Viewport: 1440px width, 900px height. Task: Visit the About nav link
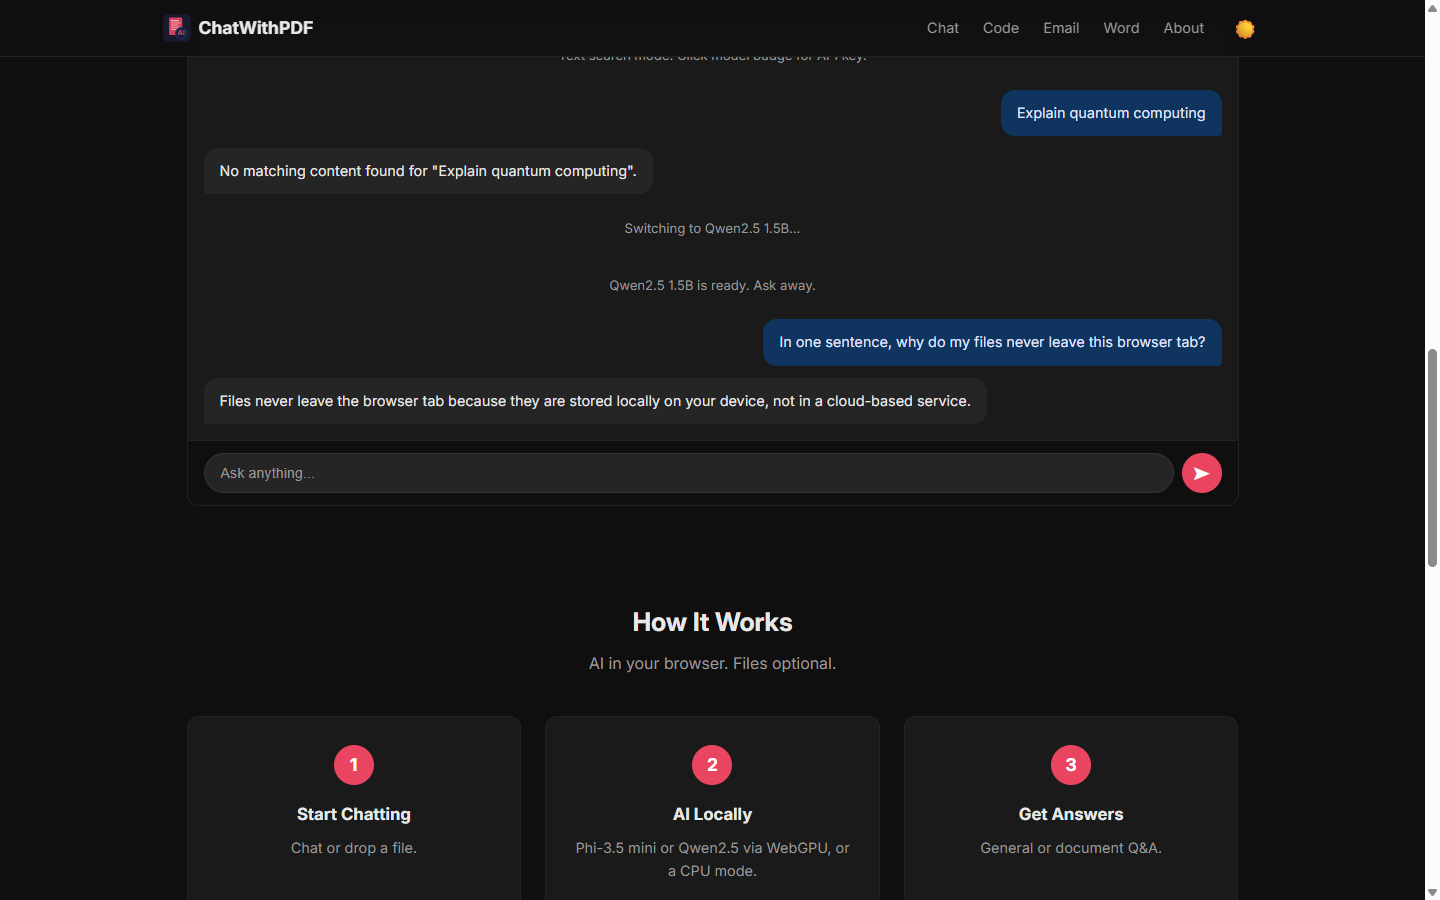click(x=1184, y=28)
